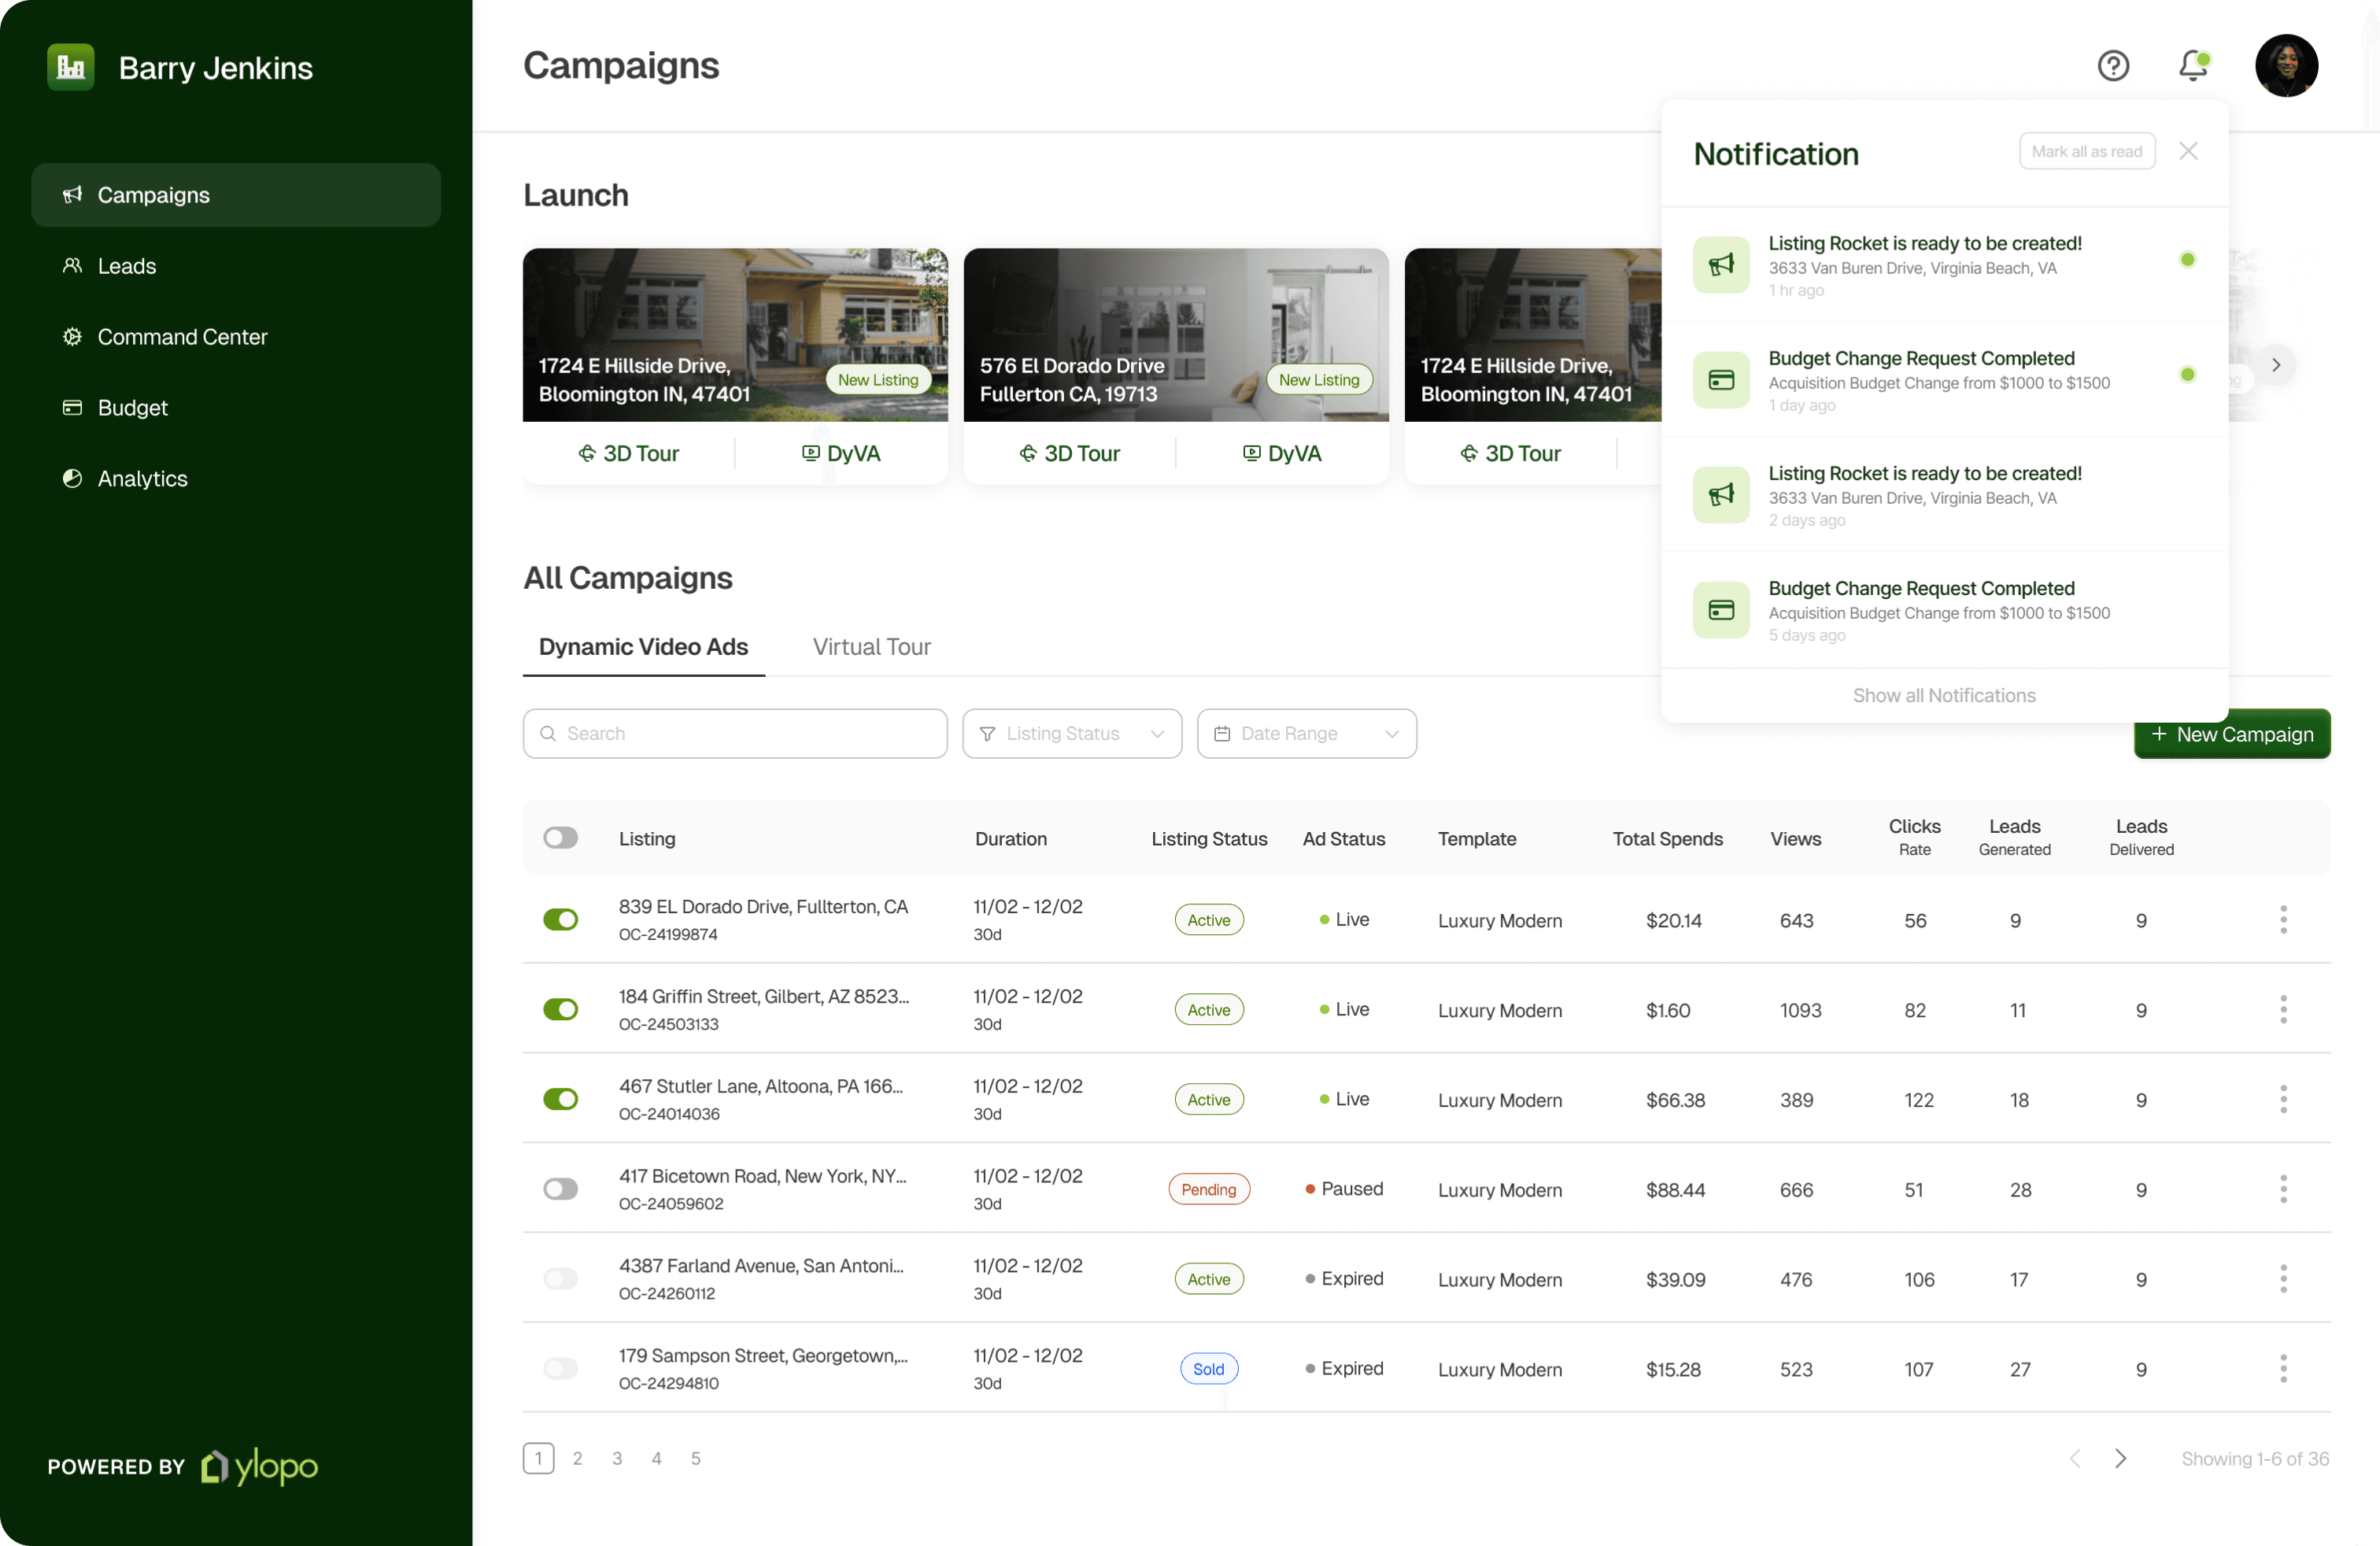Enable campaign toggle for 417 Bicetown Road

560,1189
